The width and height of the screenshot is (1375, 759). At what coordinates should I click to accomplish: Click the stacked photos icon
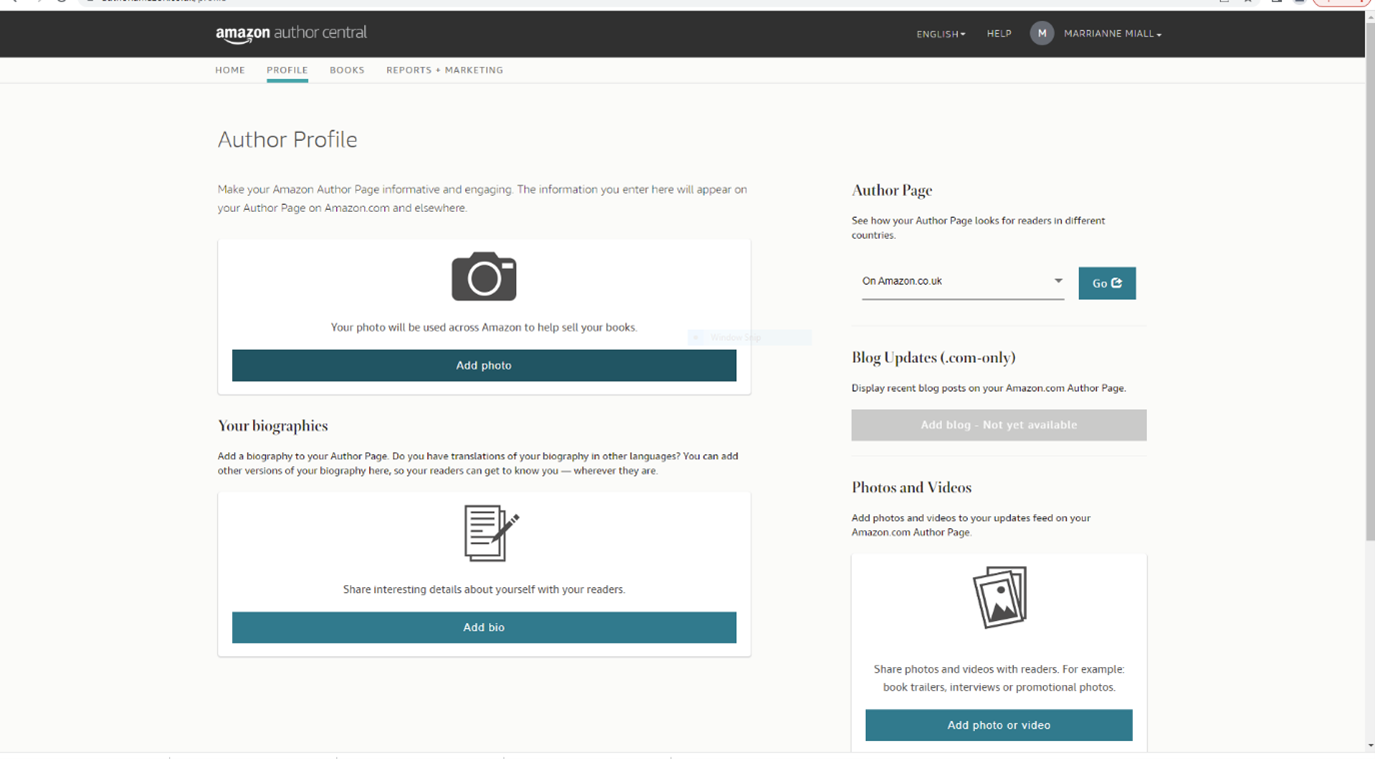(x=1000, y=597)
